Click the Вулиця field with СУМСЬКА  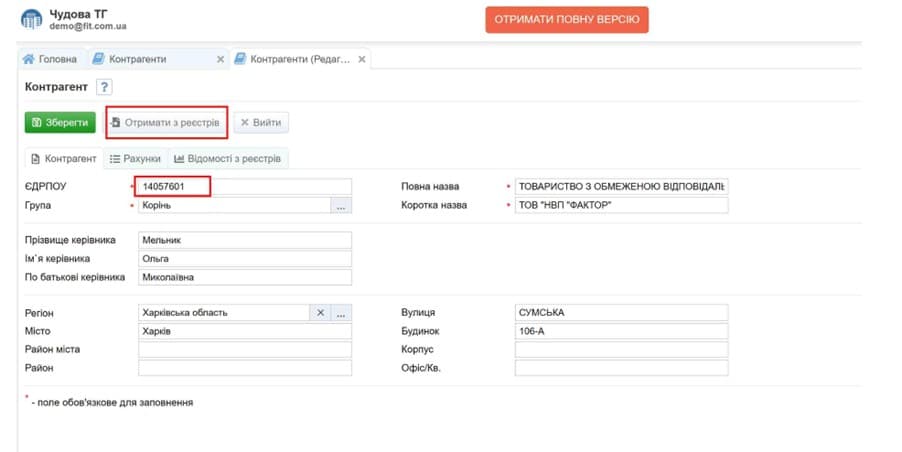point(621,313)
